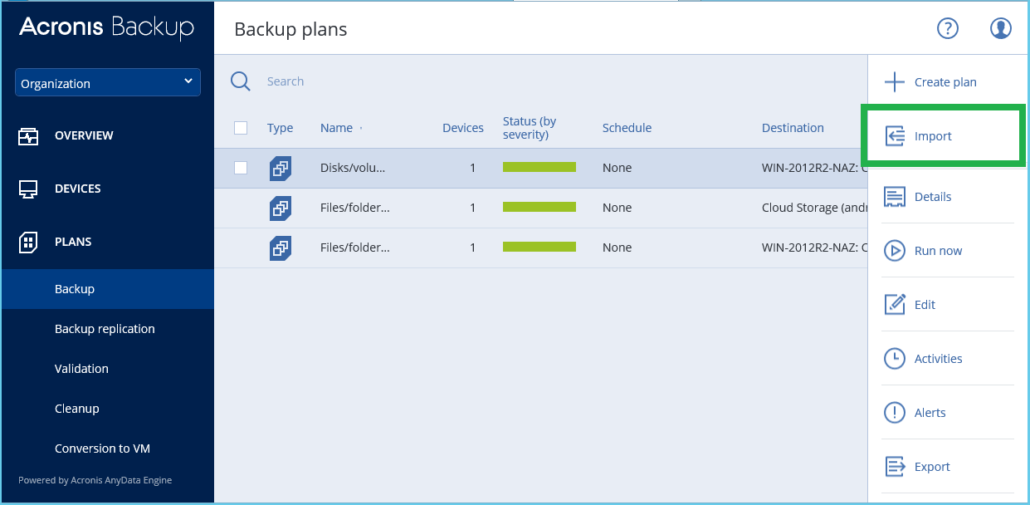Open the user account profile icon
The height and width of the screenshot is (505, 1030).
click(x=1001, y=28)
